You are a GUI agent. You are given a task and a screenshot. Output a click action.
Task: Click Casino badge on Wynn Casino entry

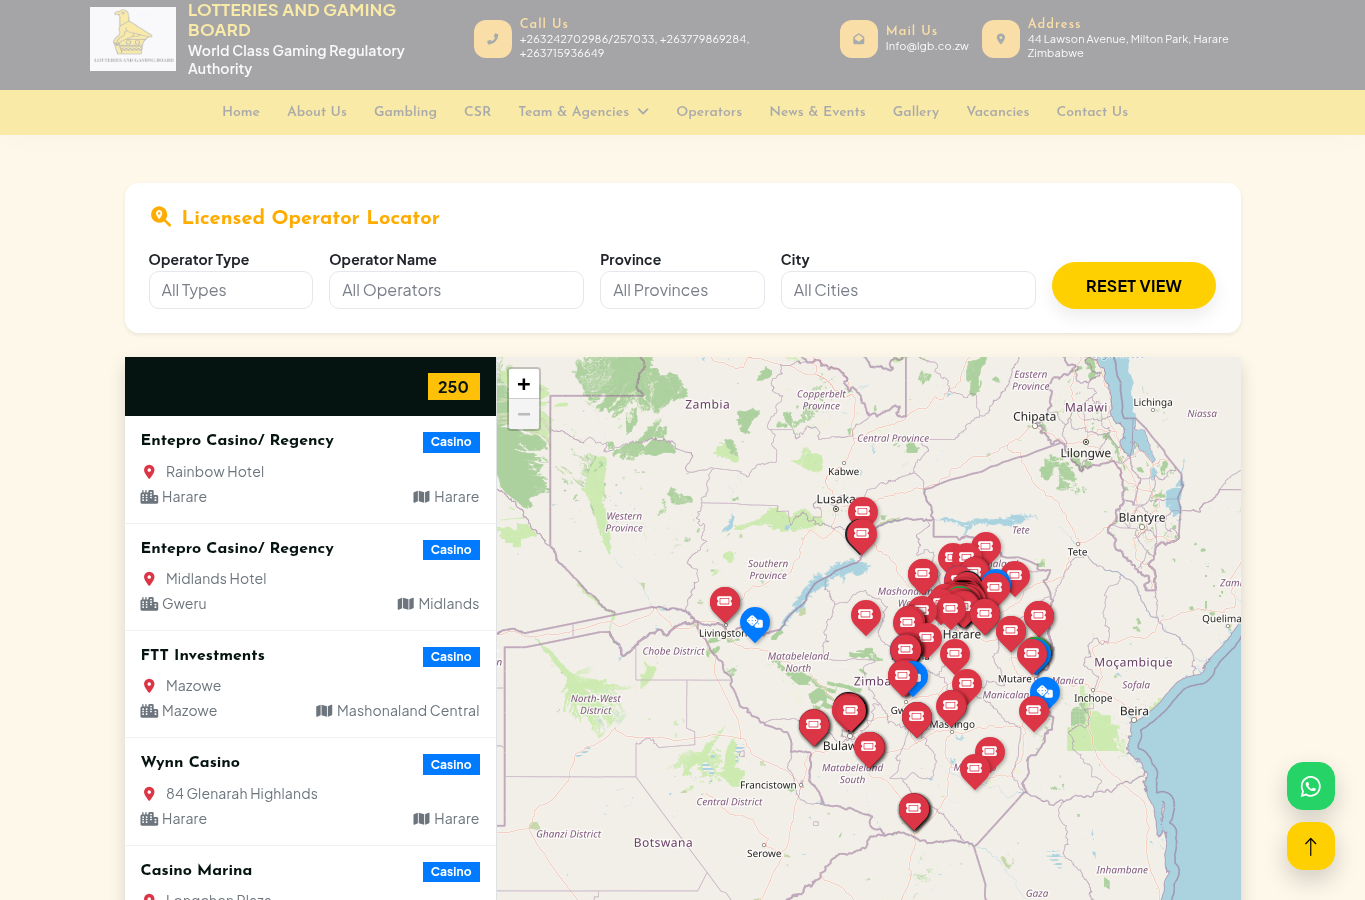click(451, 765)
